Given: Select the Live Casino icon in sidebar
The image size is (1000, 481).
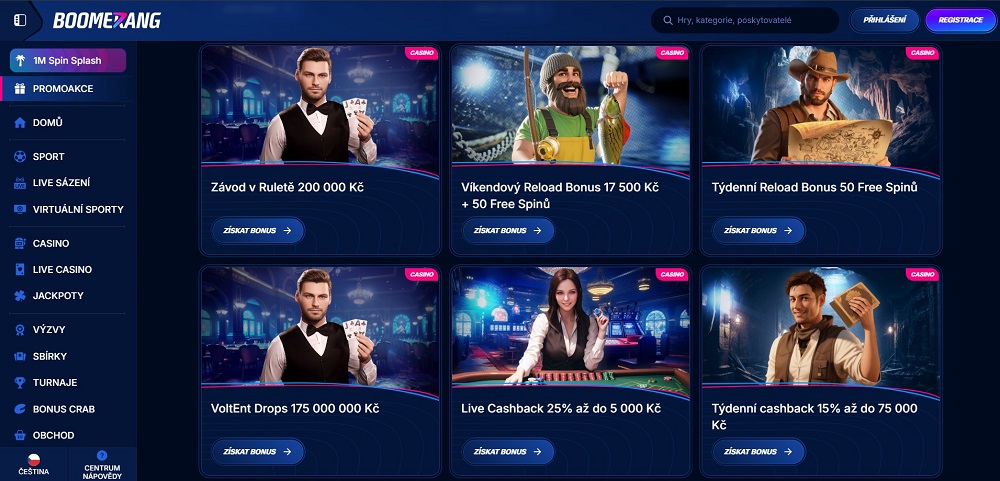Looking at the screenshot, I should (20, 269).
